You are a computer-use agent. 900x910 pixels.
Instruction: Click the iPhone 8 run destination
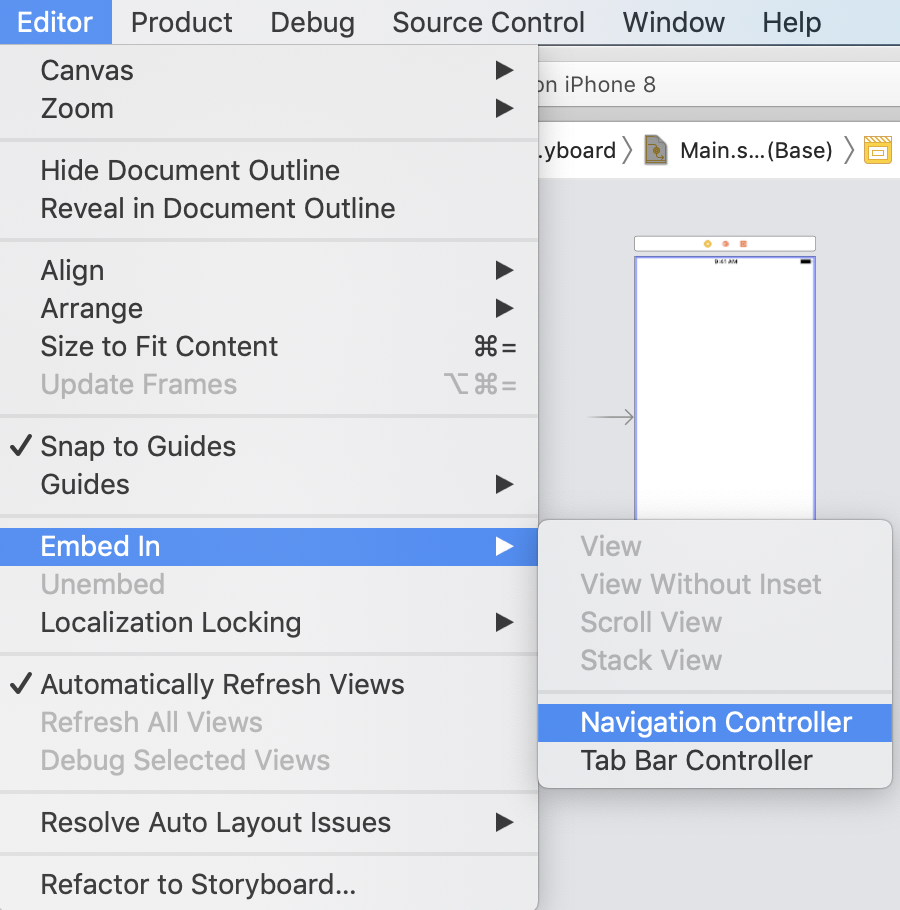598,85
